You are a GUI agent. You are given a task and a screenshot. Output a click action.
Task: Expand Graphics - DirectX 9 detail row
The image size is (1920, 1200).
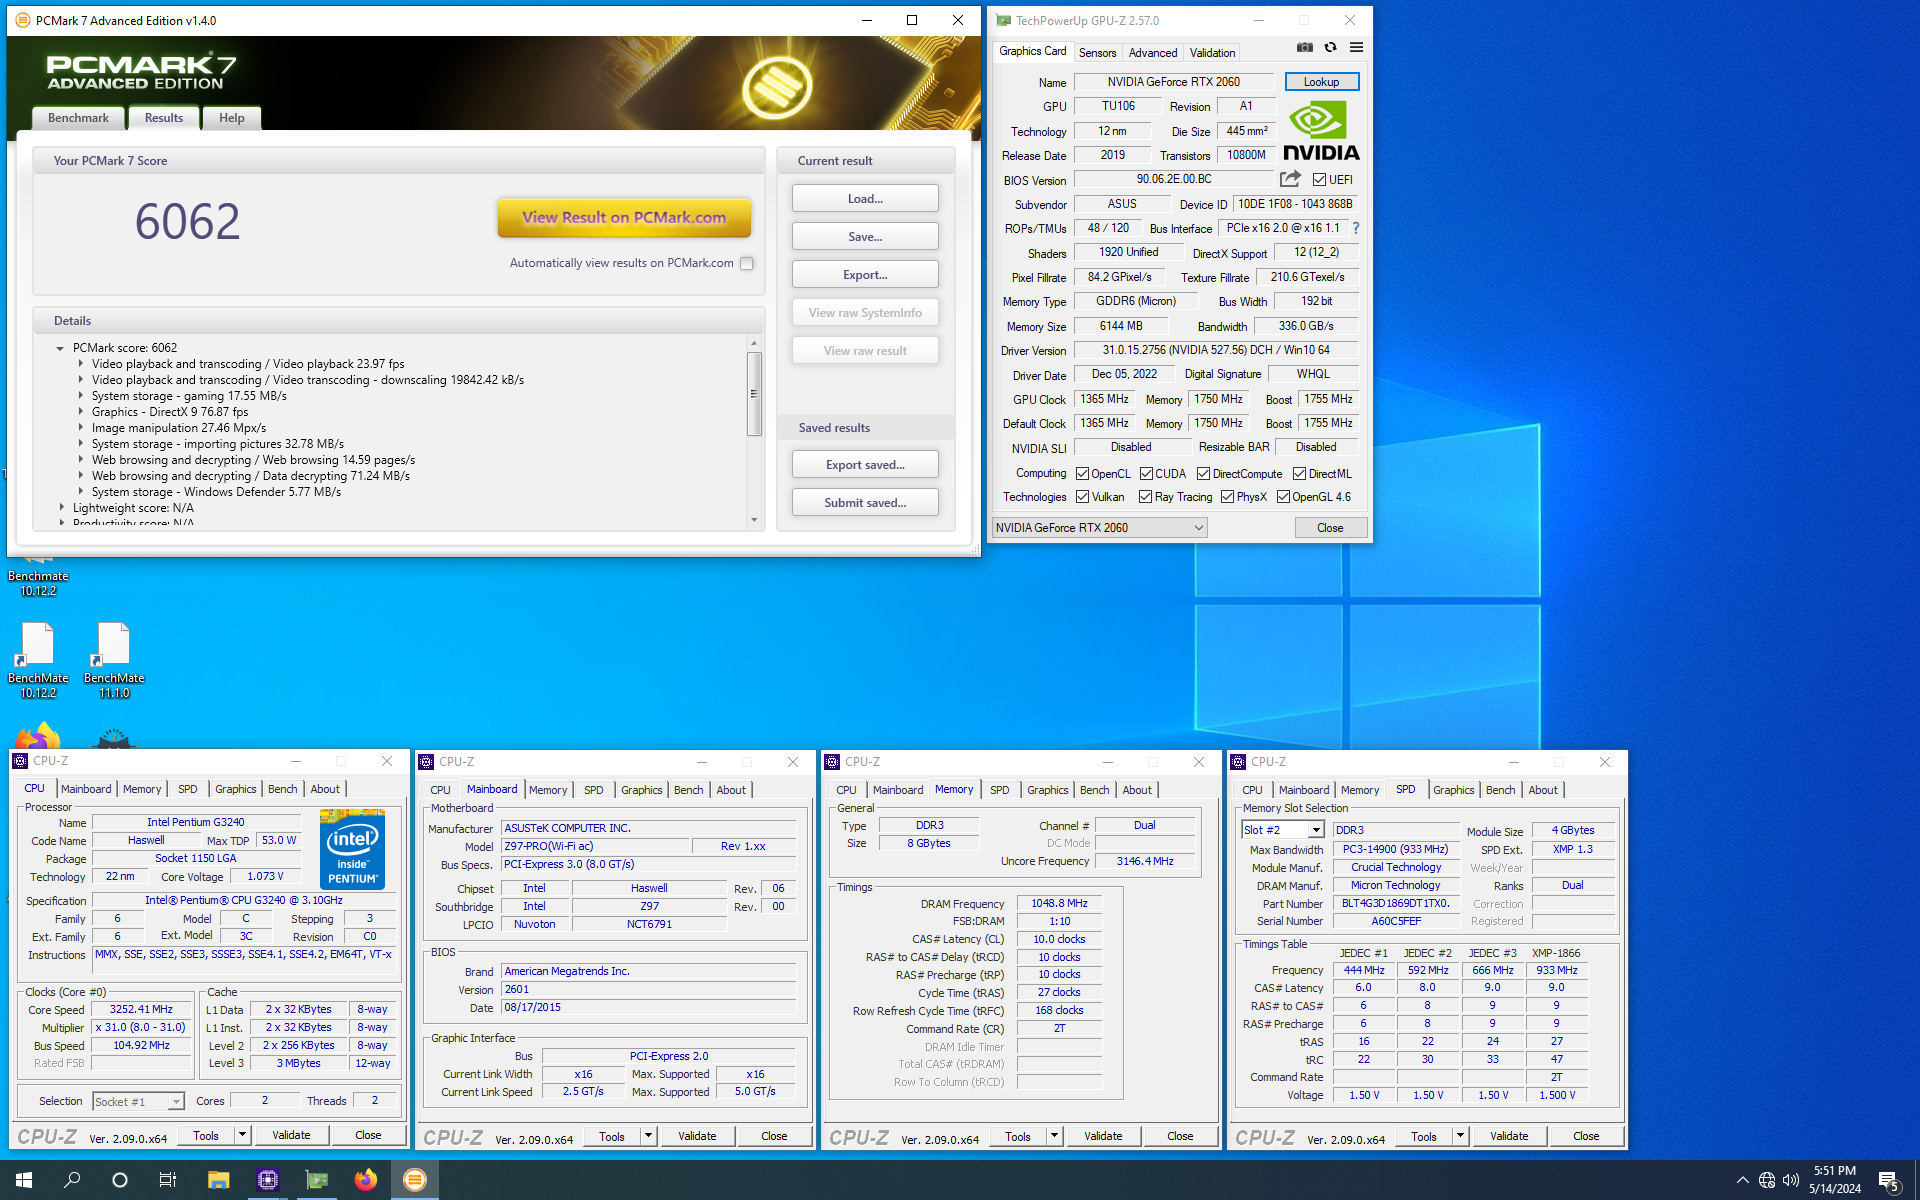(80, 412)
